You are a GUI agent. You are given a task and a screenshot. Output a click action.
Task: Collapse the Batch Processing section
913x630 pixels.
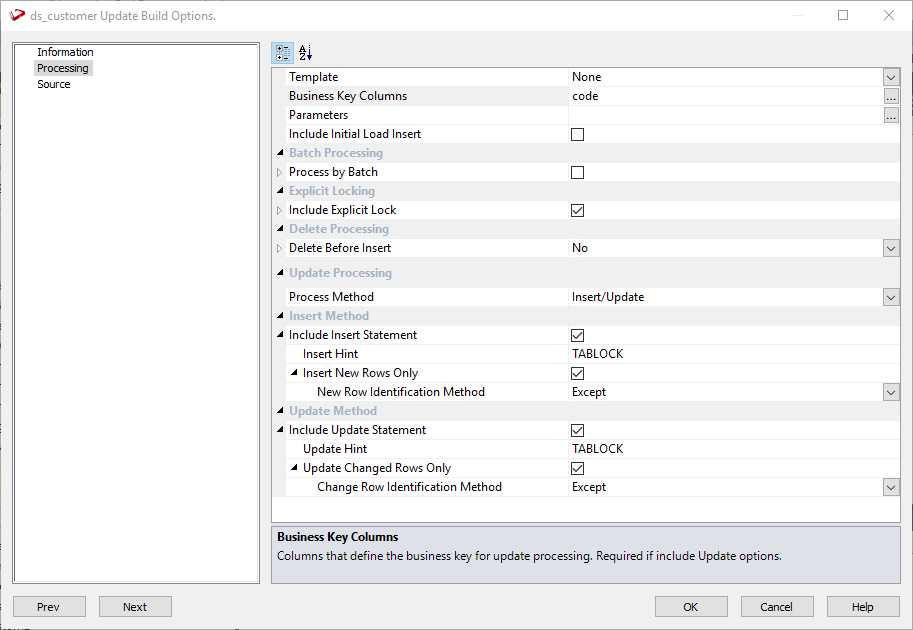coord(280,153)
